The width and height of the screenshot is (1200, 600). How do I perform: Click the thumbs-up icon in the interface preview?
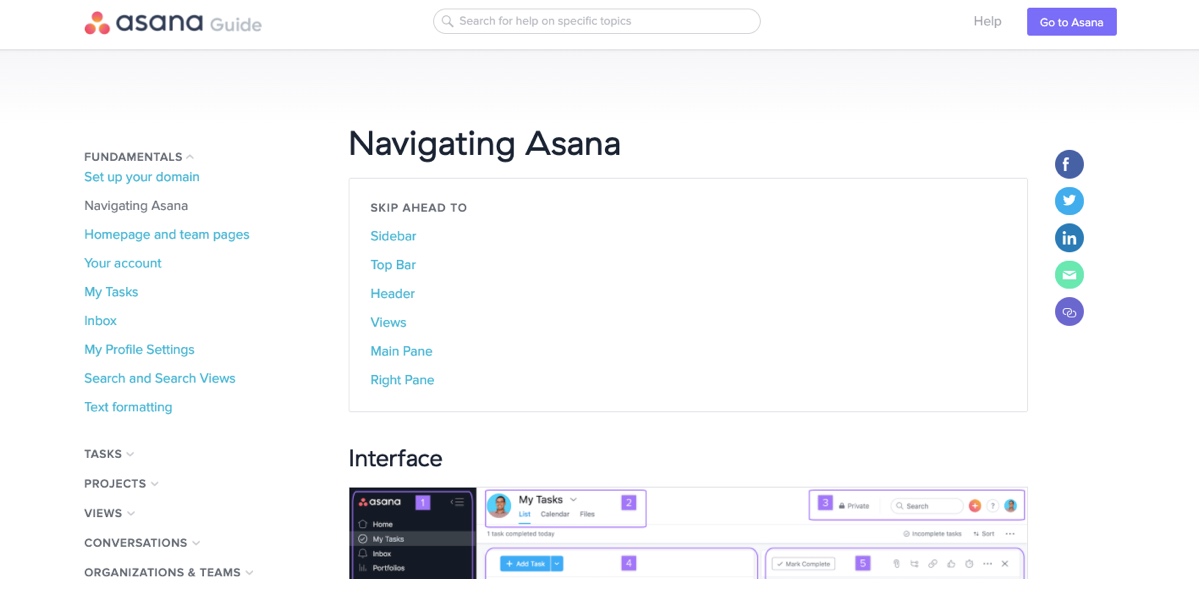pos(952,563)
